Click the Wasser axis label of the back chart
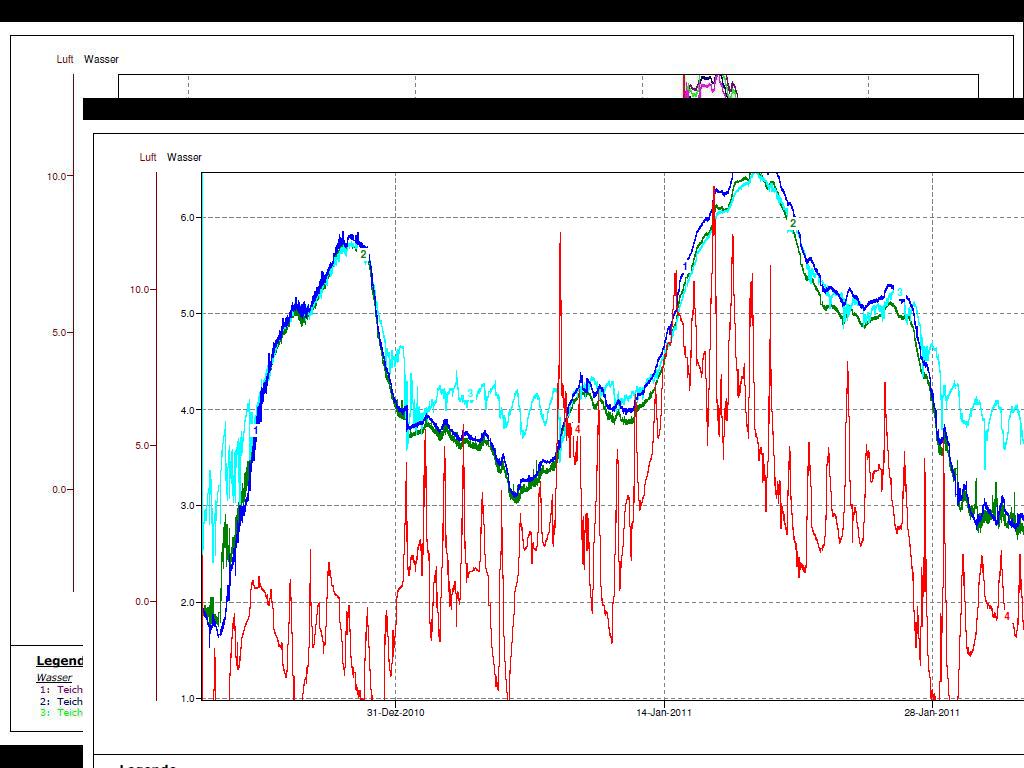Image resolution: width=1024 pixels, height=768 pixels. pos(101,59)
